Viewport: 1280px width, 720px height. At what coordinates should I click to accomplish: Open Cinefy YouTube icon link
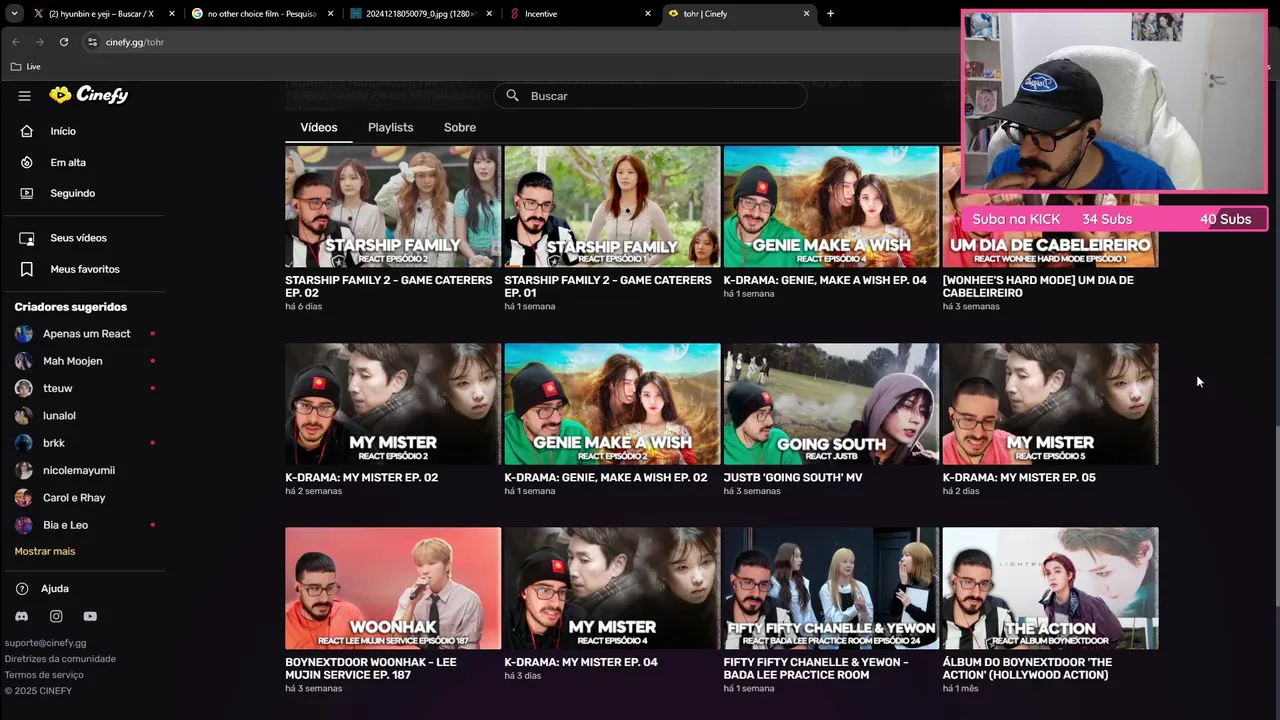click(90, 617)
